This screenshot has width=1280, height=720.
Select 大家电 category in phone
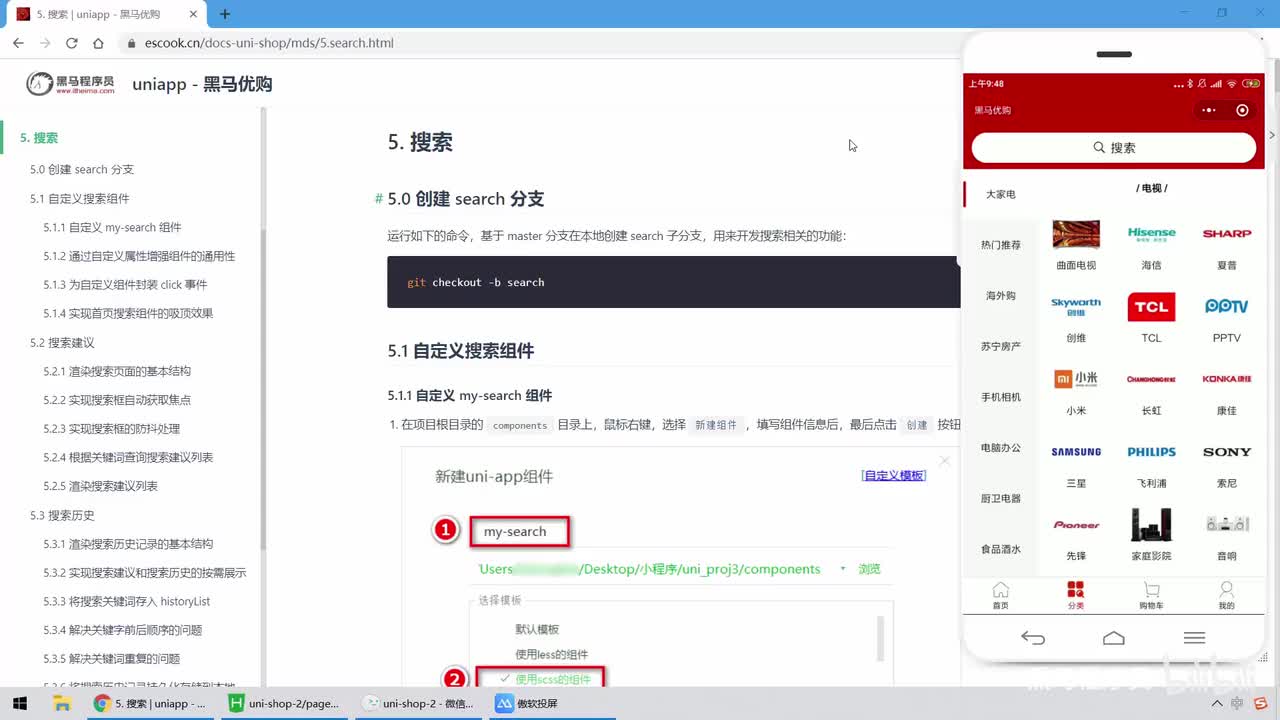tap(1000, 194)
